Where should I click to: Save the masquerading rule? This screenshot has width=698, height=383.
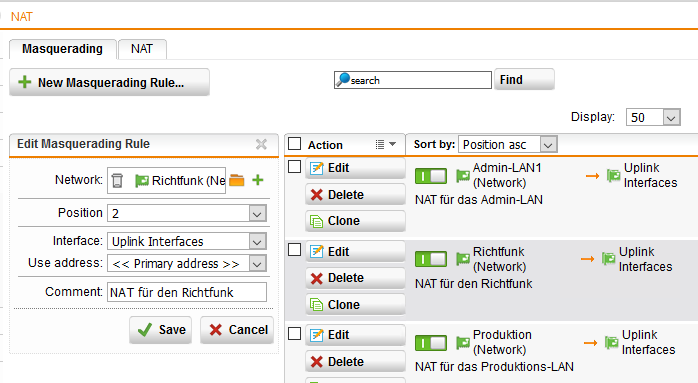pos(161,330)
